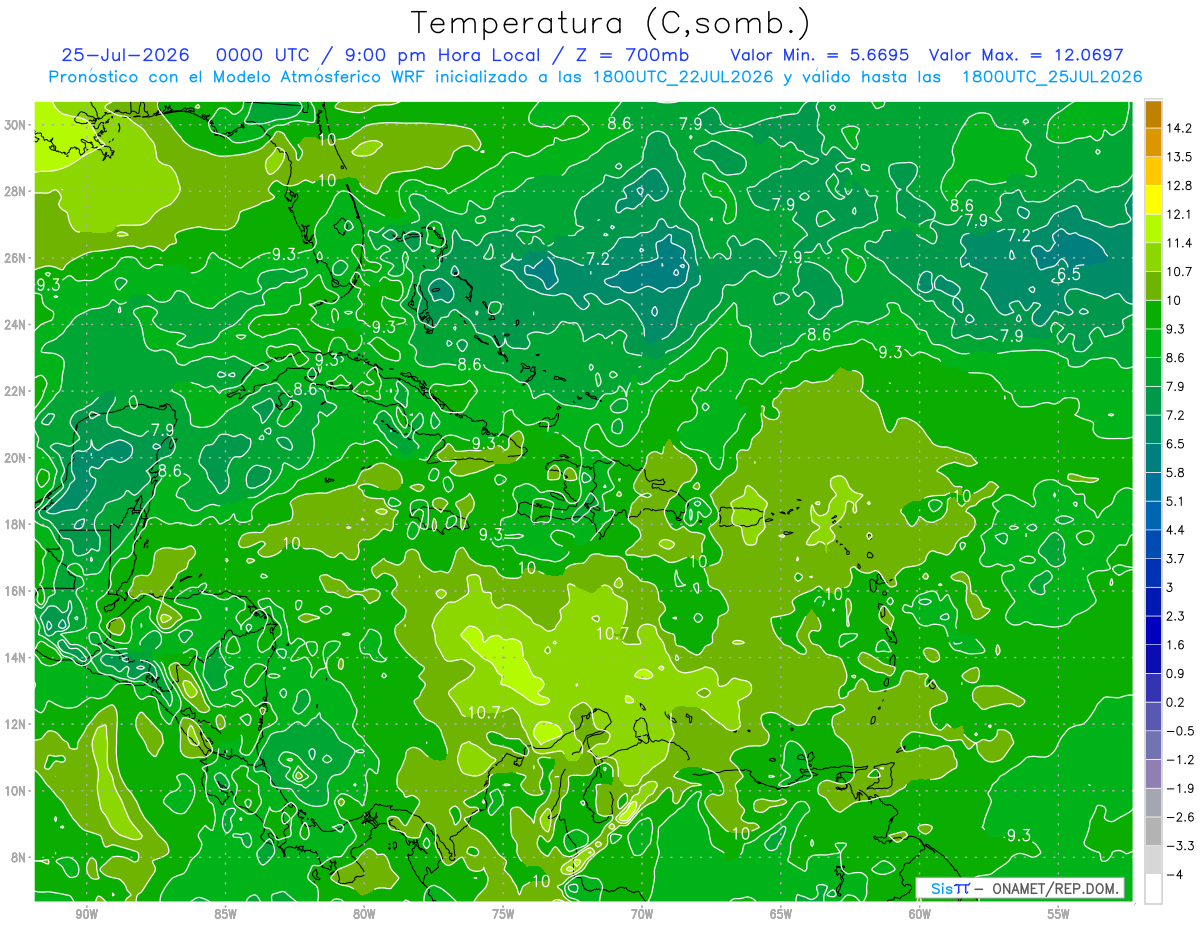Click the "-2.6" color scale label
Image resolution: width=1200 pixels, height=927 pixels.
click(x=1179, y=817)
